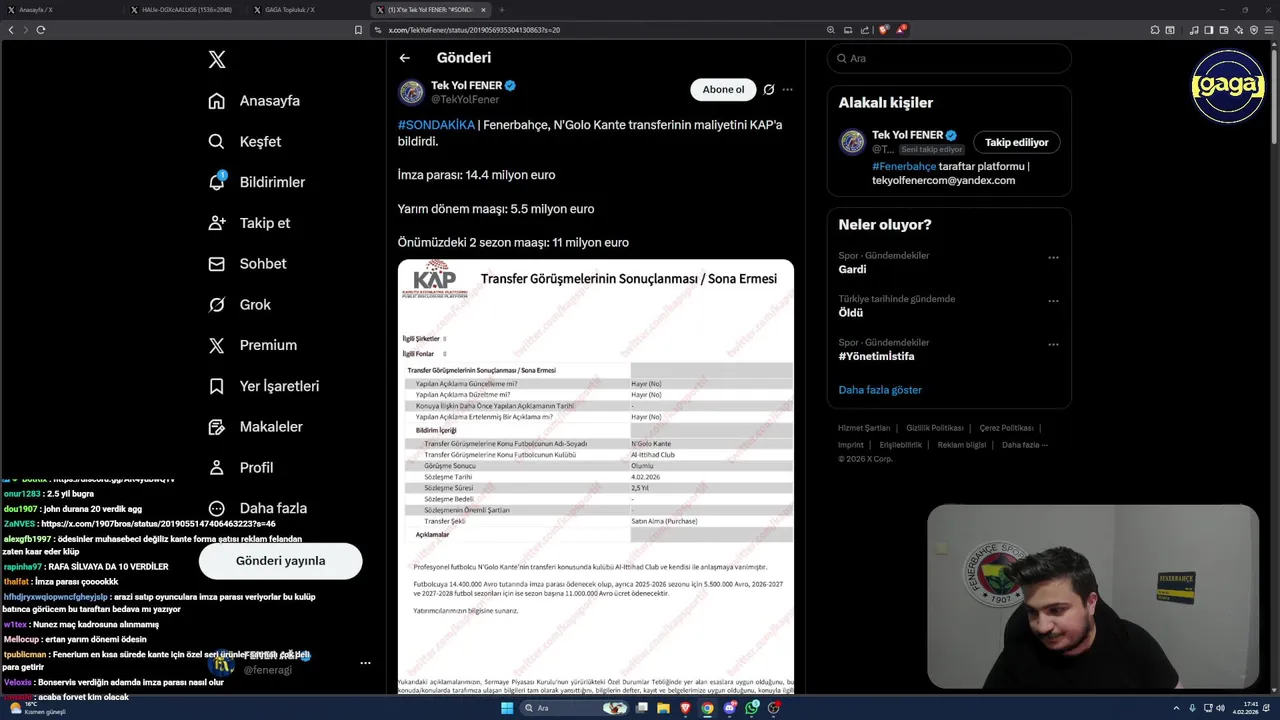The width and height of the screenshot is (1280, 720).
Task: Focus the Ara search field
Action: point(949,58)
